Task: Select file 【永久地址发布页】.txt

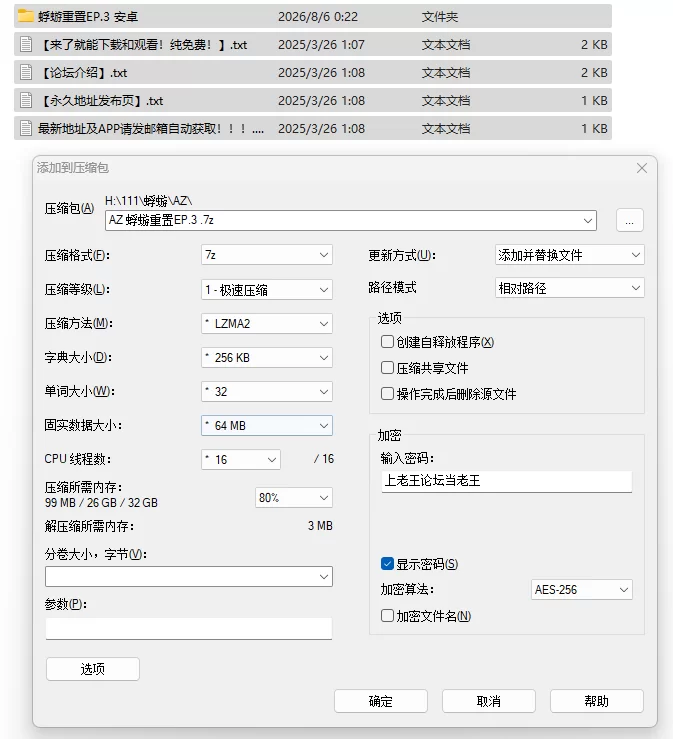Action: point(313,100)
